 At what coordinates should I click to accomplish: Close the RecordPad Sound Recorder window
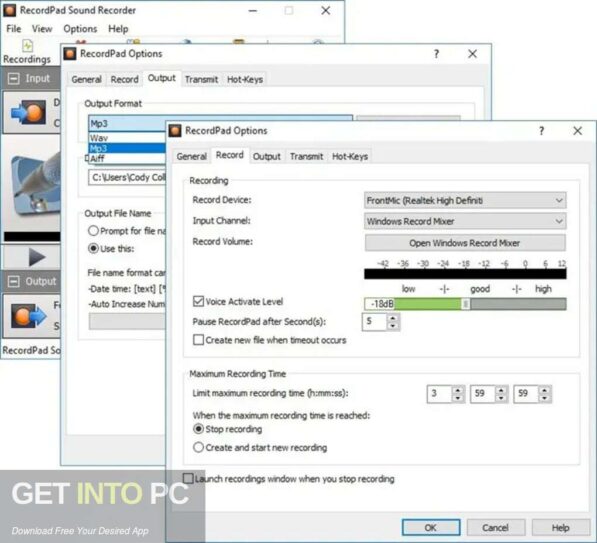[x=326, y=11]
